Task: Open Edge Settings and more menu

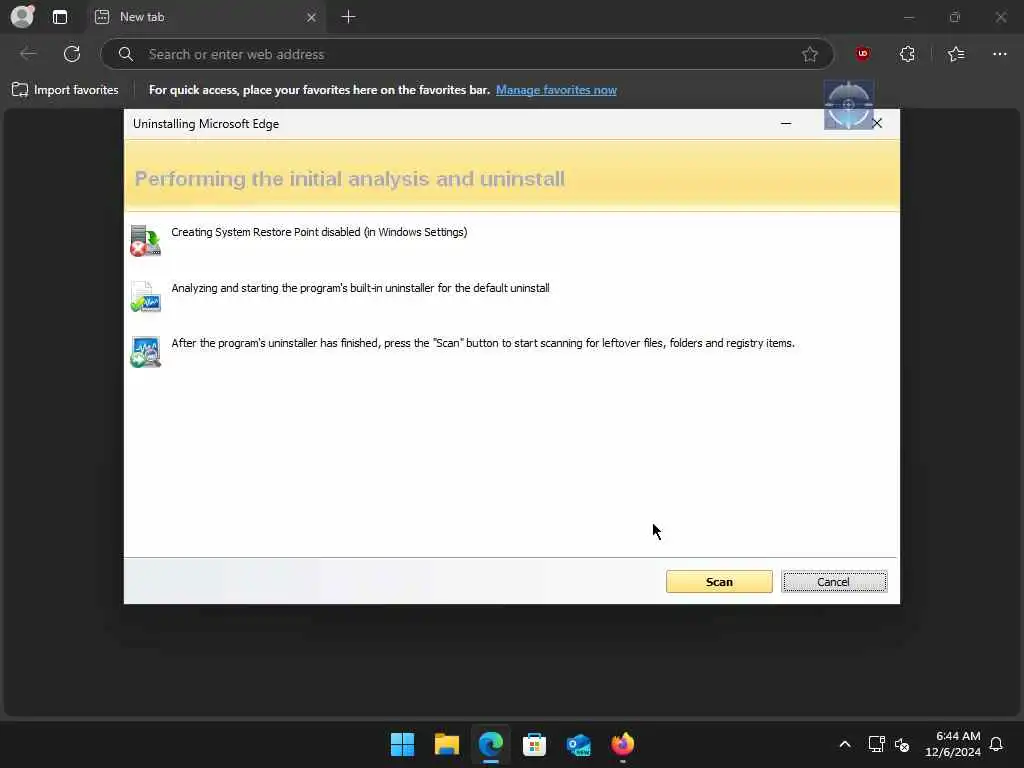Action: pyautogui.click(x=999, y=54)
